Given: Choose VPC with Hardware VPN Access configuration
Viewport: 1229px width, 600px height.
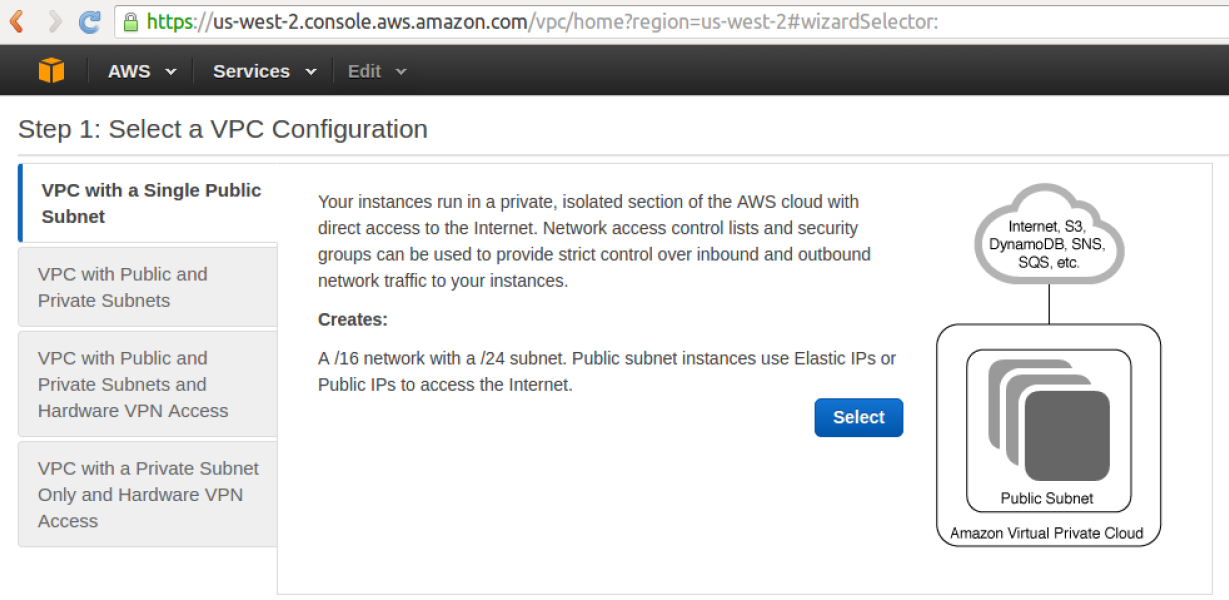Looking at the screenshot, I should (x=148, y=384).
